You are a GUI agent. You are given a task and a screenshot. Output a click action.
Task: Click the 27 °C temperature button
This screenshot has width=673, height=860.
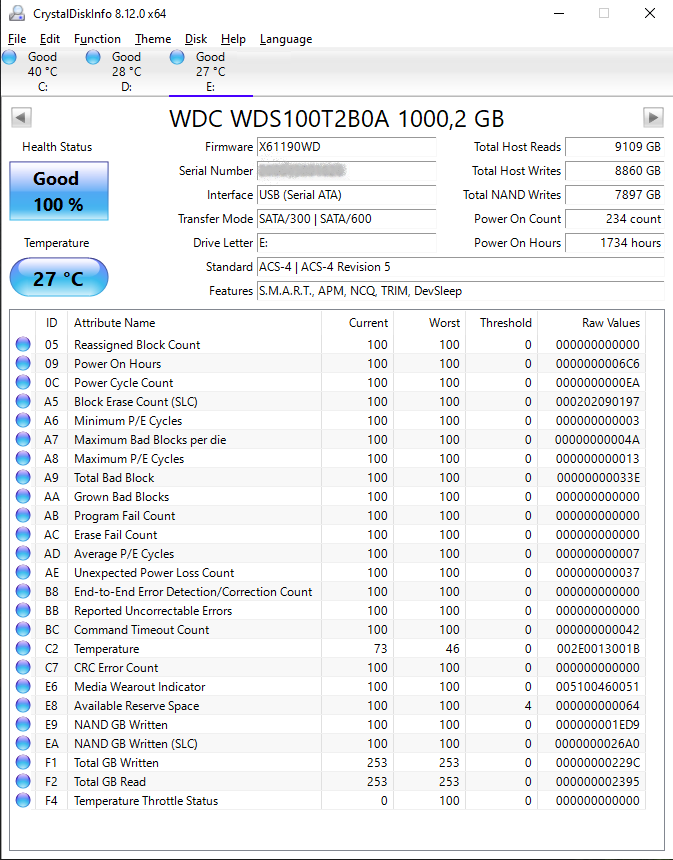tap(59, 278)
